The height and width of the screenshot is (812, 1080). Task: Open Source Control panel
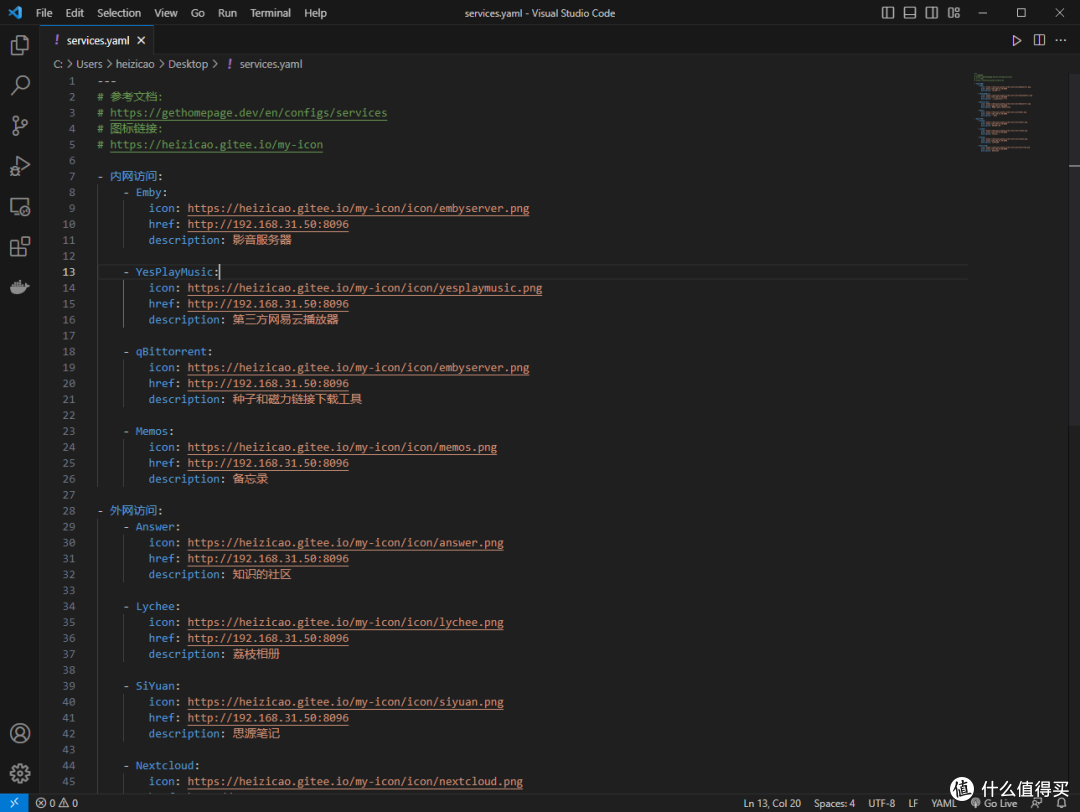point(20,125)
